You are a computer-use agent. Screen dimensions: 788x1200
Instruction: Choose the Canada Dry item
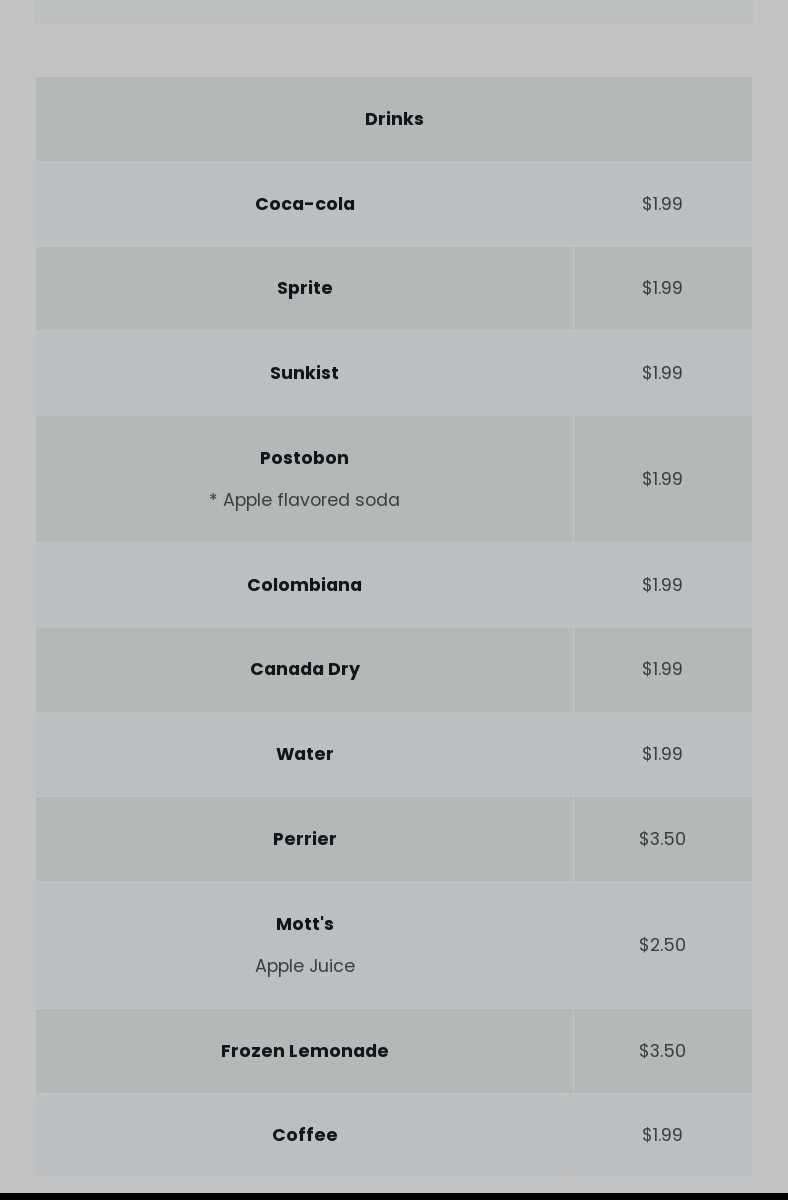[x=305, y=669]
